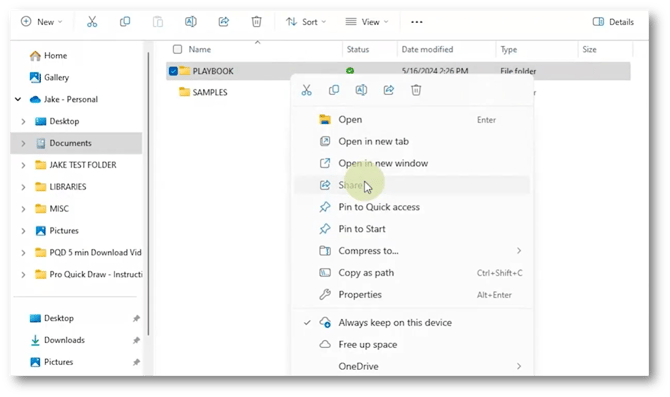
Task: Sort by the Status column header
Action: (x=358, y=49)
